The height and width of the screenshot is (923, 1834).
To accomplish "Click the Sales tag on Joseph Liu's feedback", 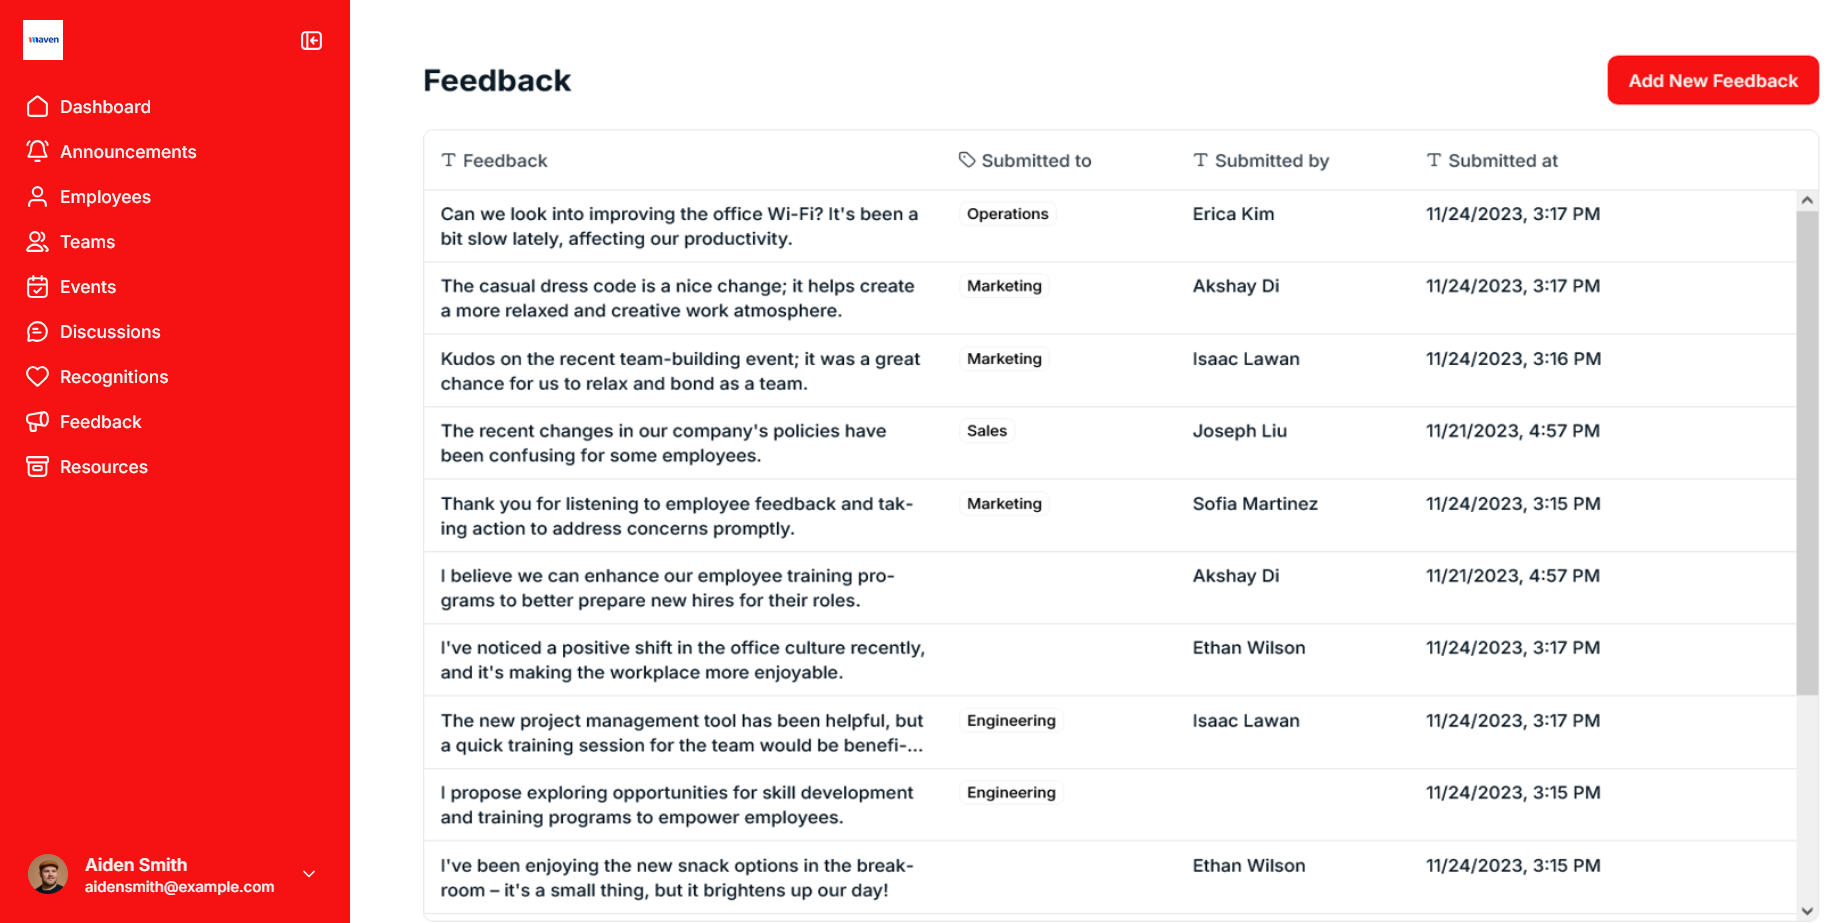I will [x=986, y=431].
